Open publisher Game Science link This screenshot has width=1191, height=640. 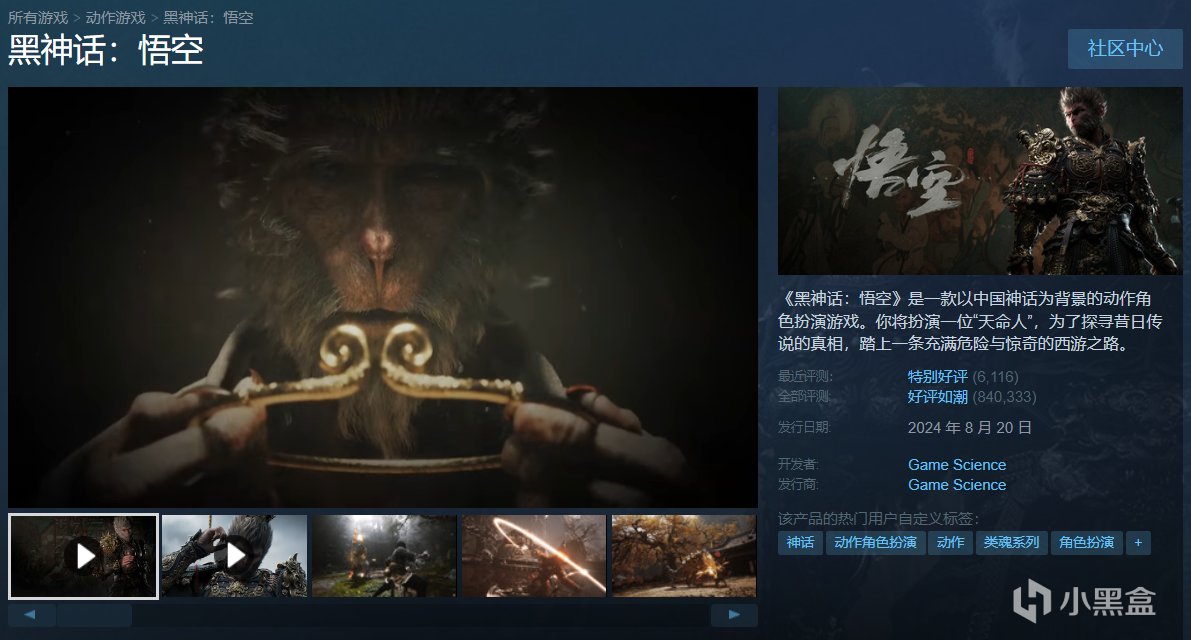coord(957,485)
